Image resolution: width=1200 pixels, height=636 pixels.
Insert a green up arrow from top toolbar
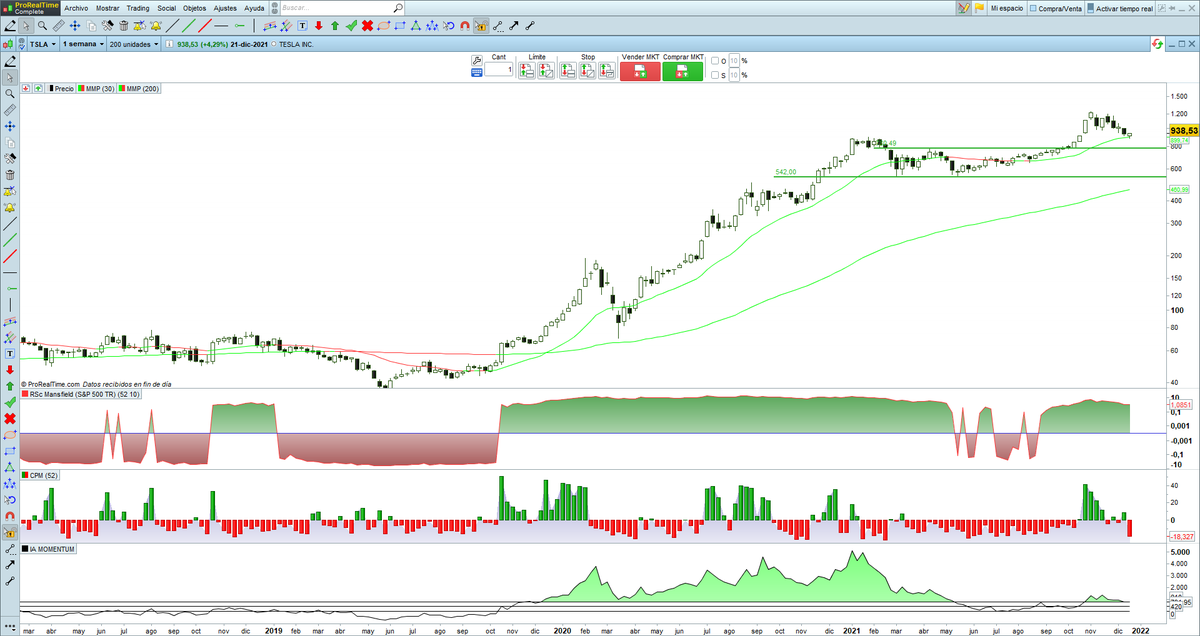pyautogui.click(x=335, y=25)
